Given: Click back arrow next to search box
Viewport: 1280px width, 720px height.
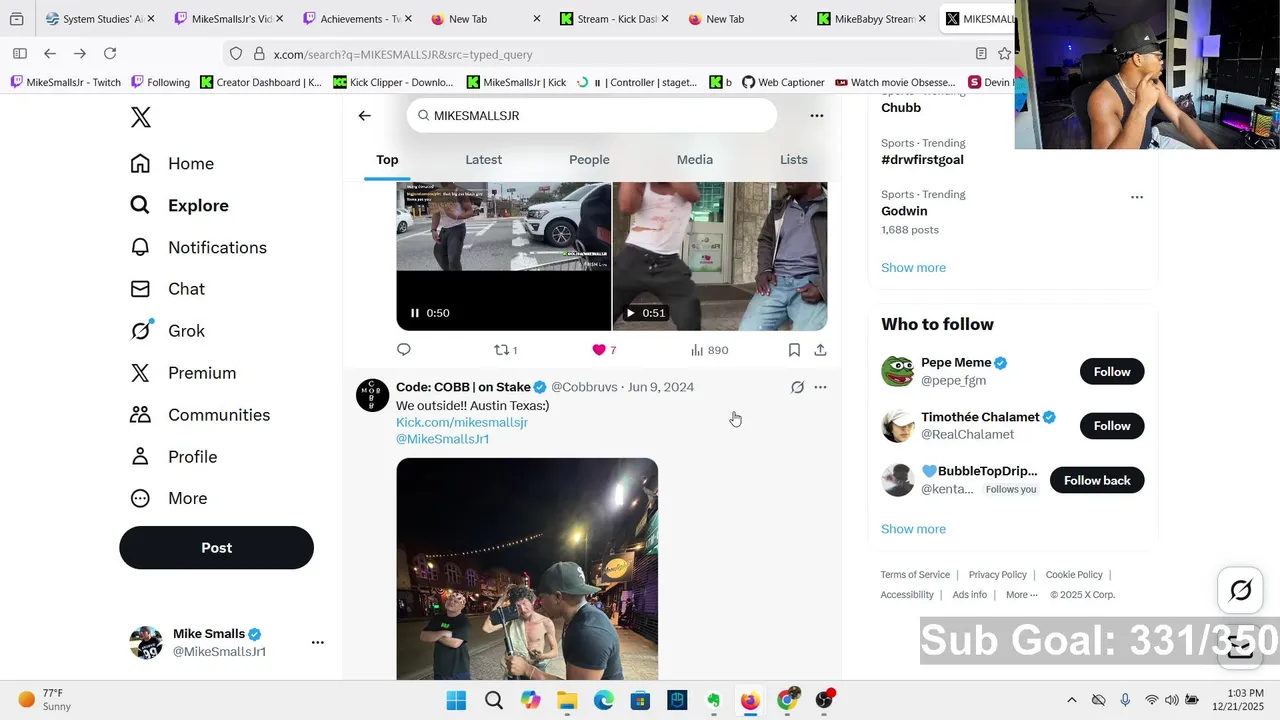Looking at the screenshot, I should click(364, 116).
